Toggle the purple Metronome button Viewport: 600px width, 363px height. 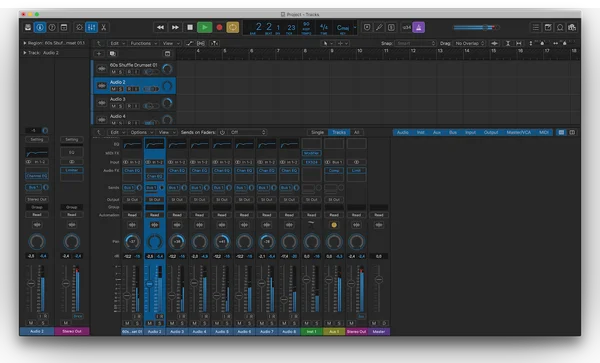point(419,28)
